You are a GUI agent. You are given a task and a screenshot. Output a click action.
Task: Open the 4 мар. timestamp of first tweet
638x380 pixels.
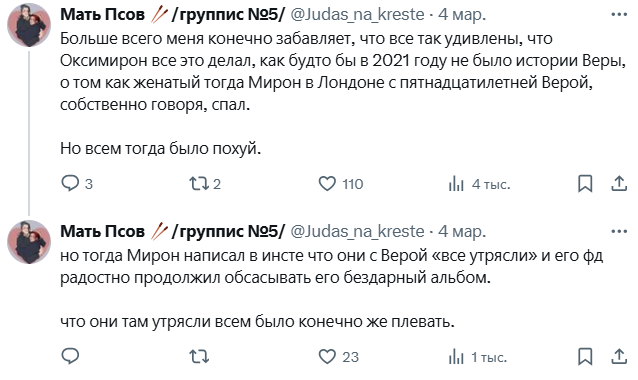462,15
